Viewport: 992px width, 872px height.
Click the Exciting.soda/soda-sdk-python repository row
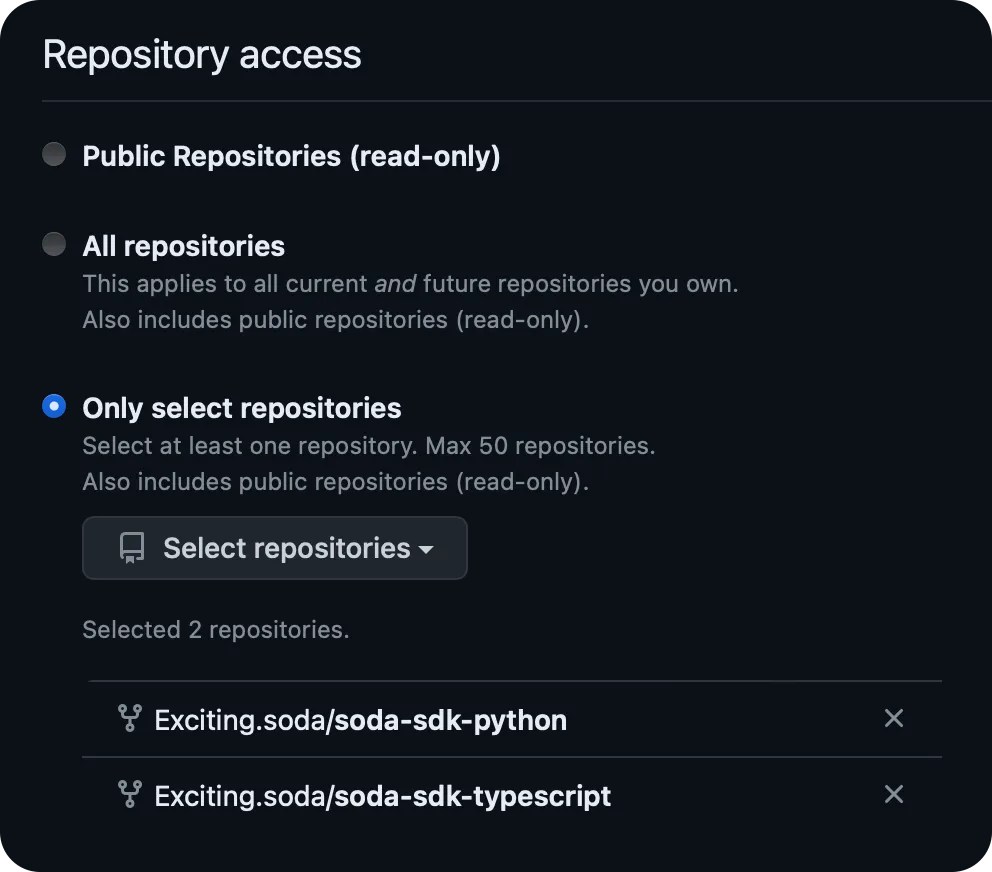point(360,718)
